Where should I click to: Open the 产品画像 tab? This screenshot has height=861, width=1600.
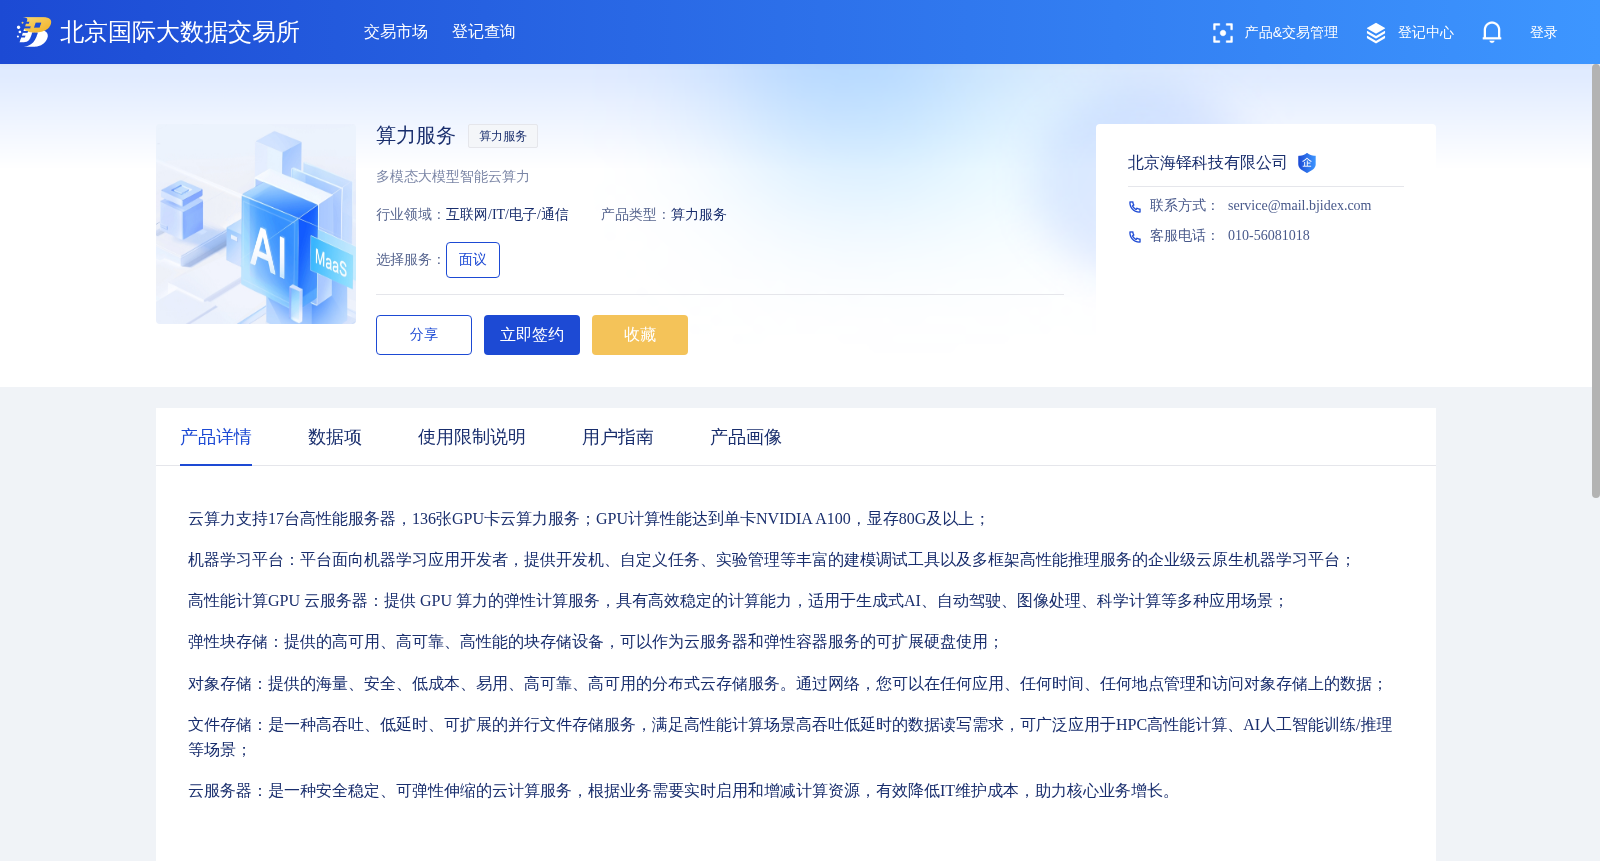[746, 437]
